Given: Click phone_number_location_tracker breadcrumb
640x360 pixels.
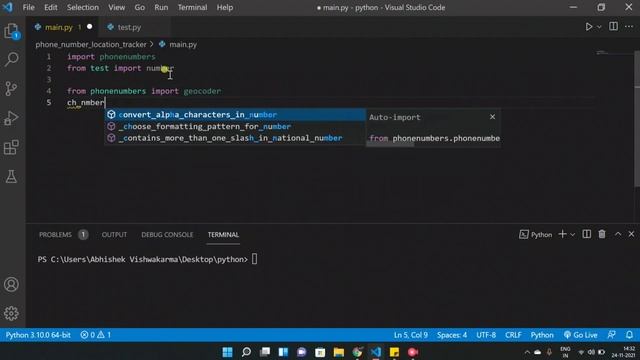Looking at the screenshot, I should [91, 44].
